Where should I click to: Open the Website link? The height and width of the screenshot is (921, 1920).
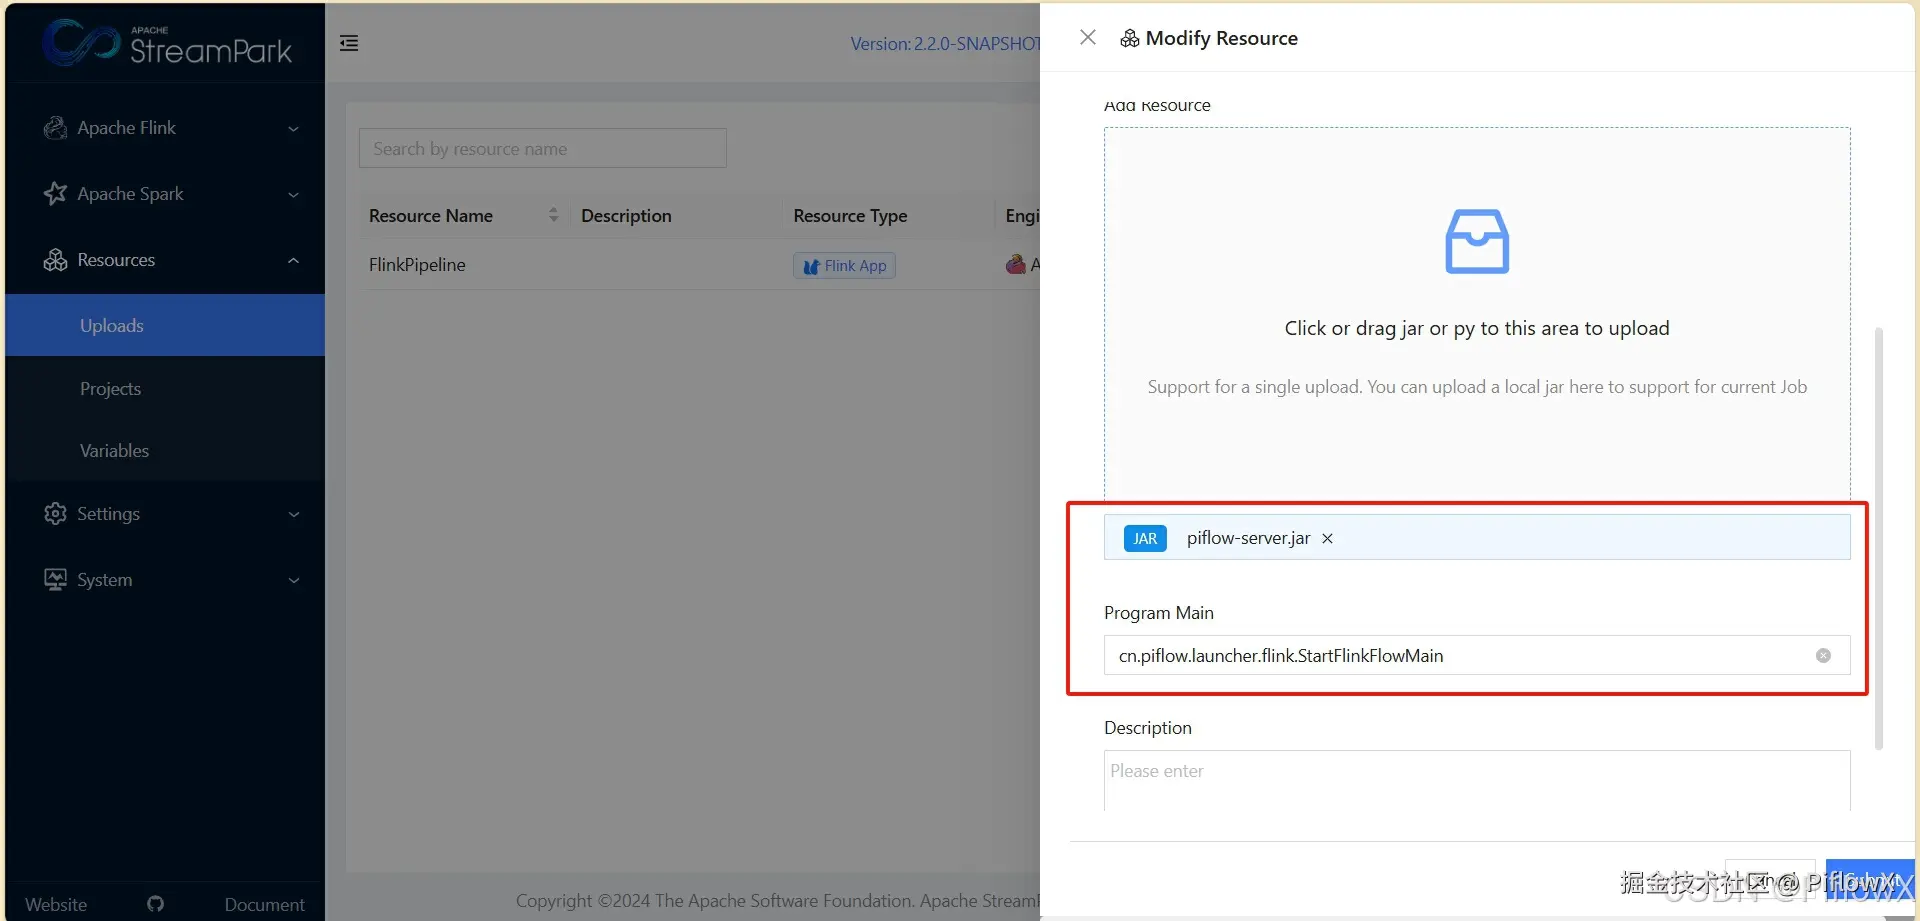coord(56,904)
